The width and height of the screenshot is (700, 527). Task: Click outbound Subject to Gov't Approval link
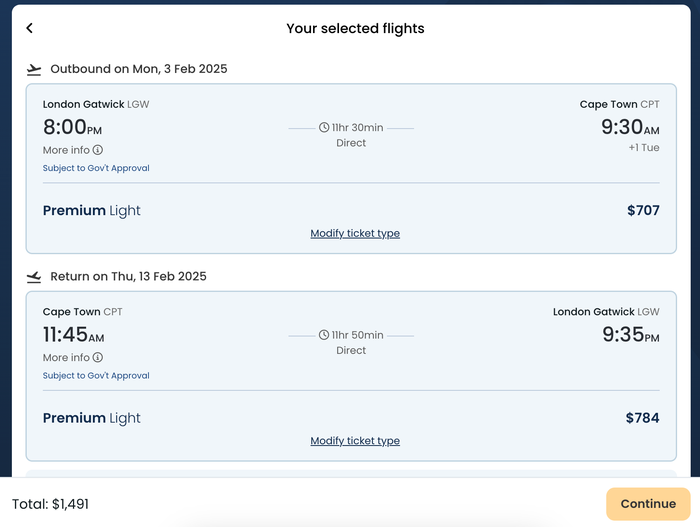96,168
